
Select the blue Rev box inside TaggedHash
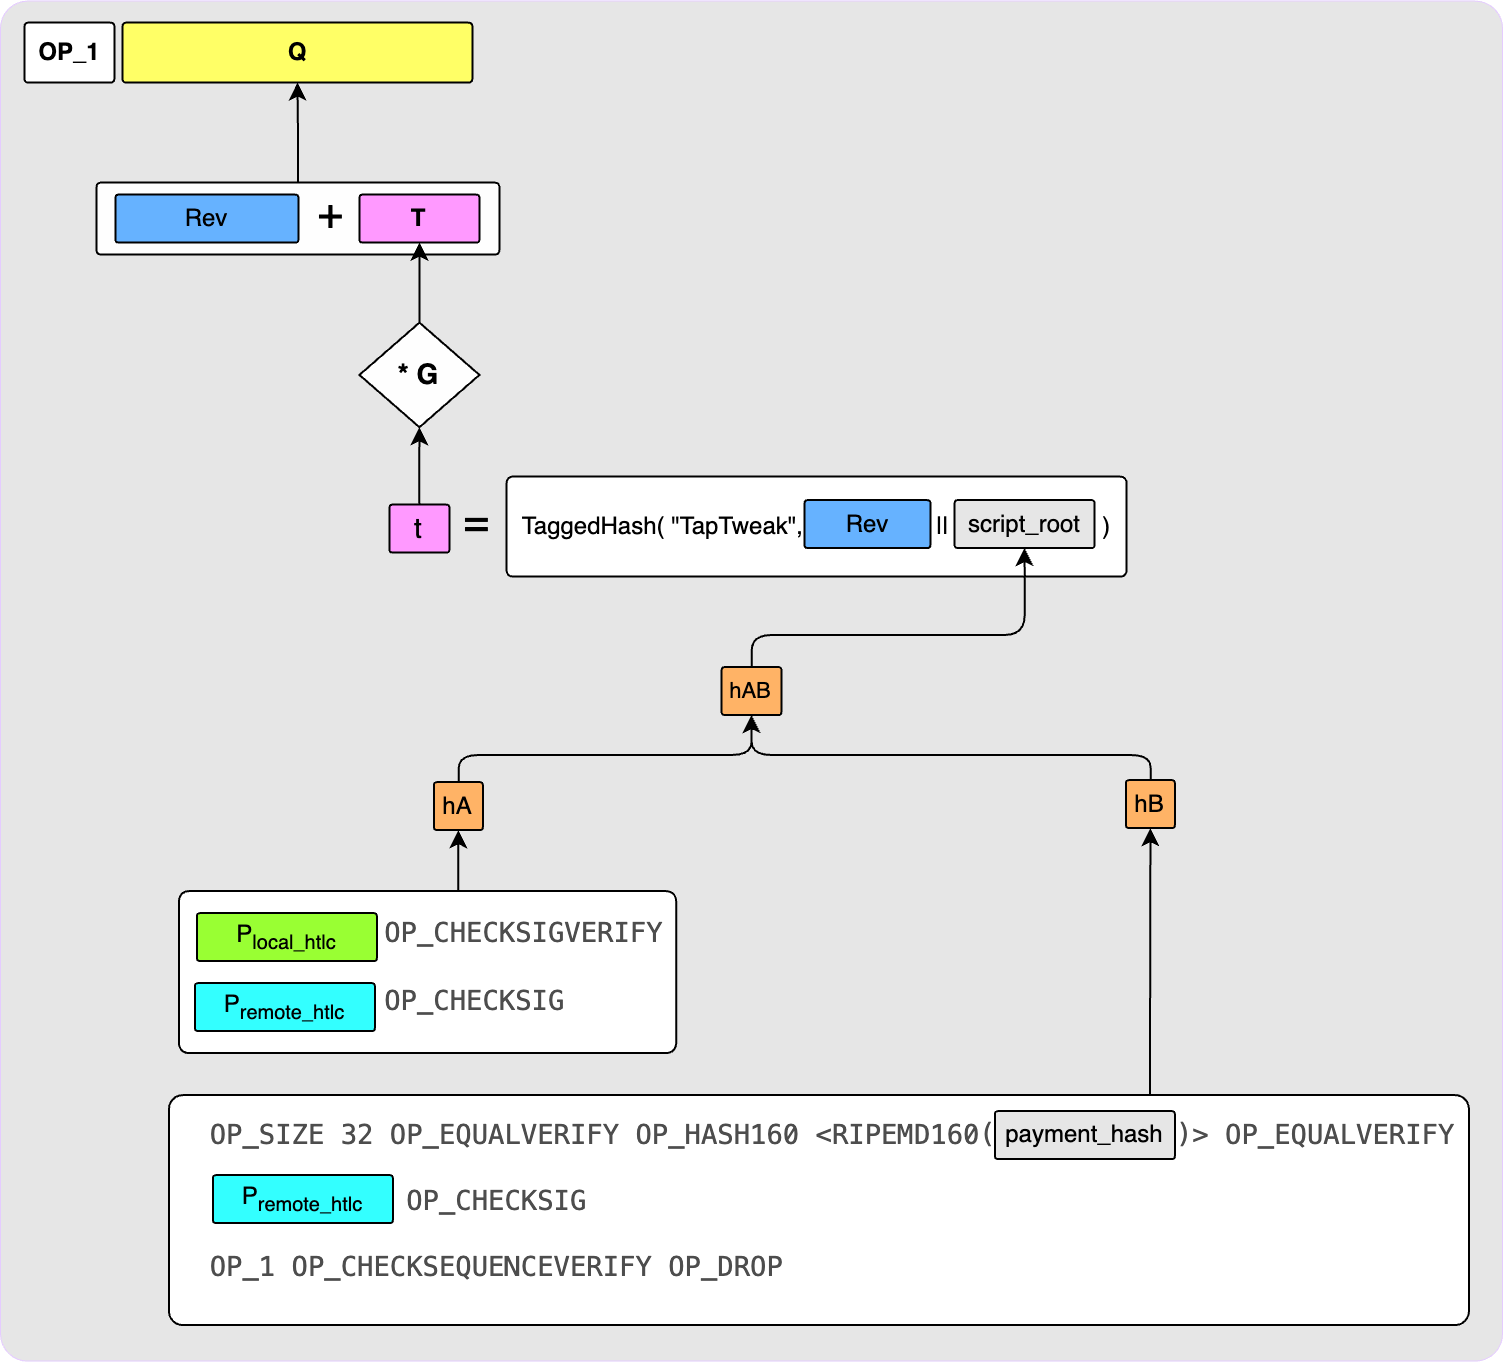pos(867,524)
